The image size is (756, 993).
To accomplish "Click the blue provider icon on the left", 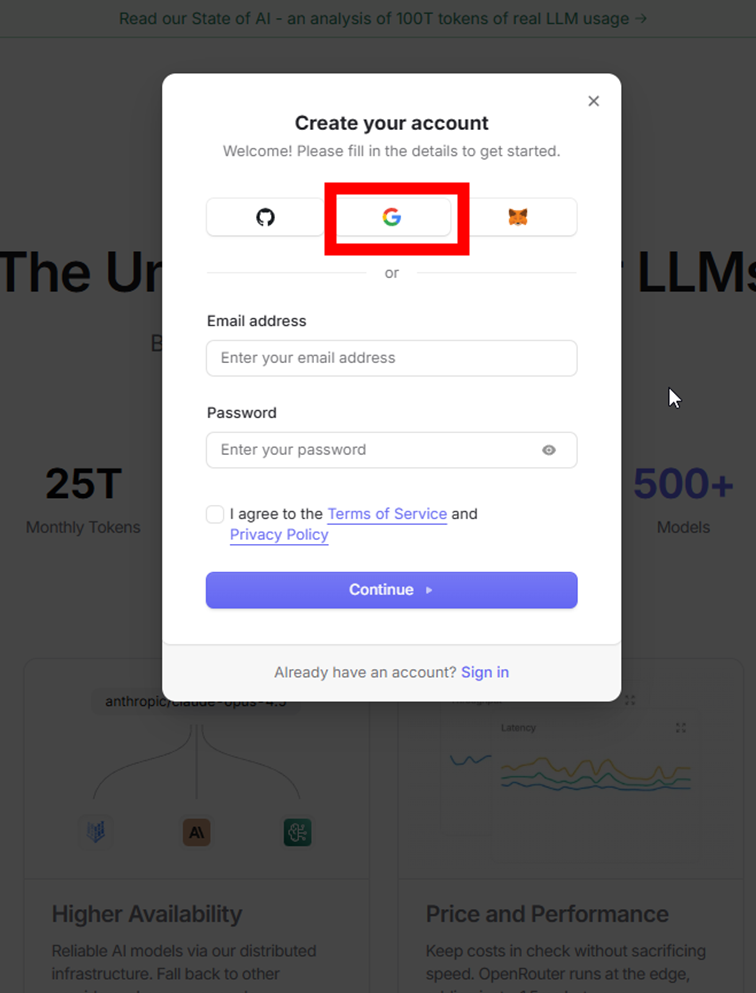I will (96, 831).
